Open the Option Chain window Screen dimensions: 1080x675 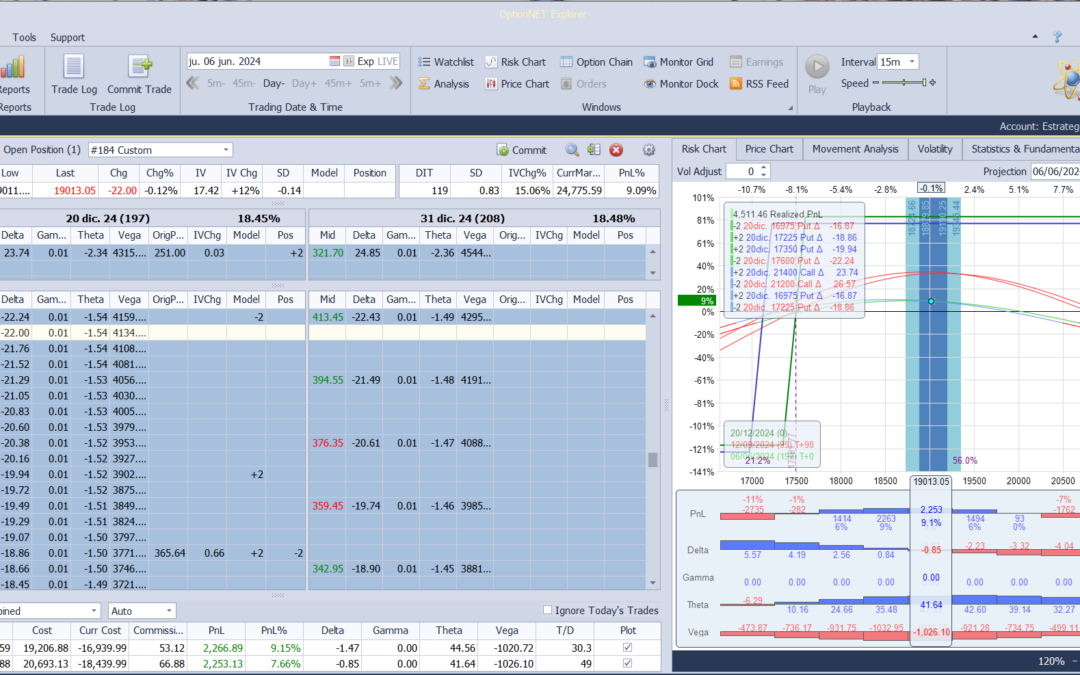pyautogui.click(x=596, y=62)
